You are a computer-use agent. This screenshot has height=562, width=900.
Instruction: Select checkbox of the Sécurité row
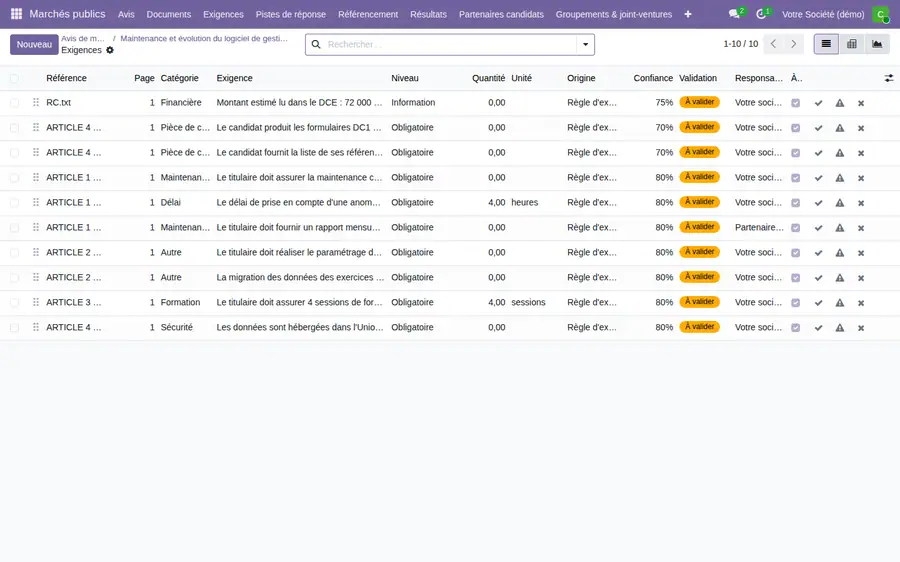coord(14,328)
